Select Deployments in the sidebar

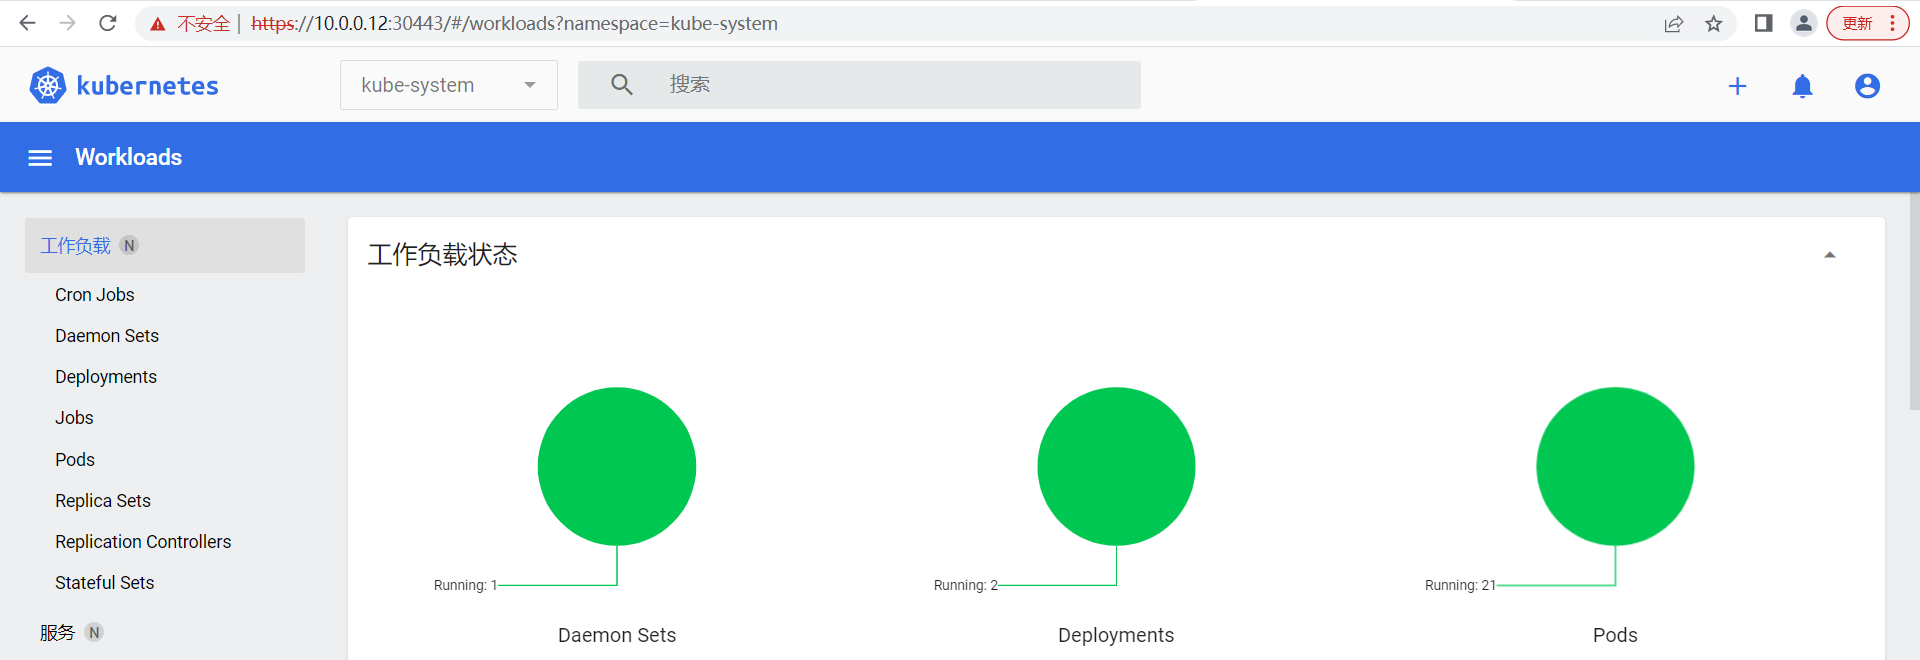(106, 377)
